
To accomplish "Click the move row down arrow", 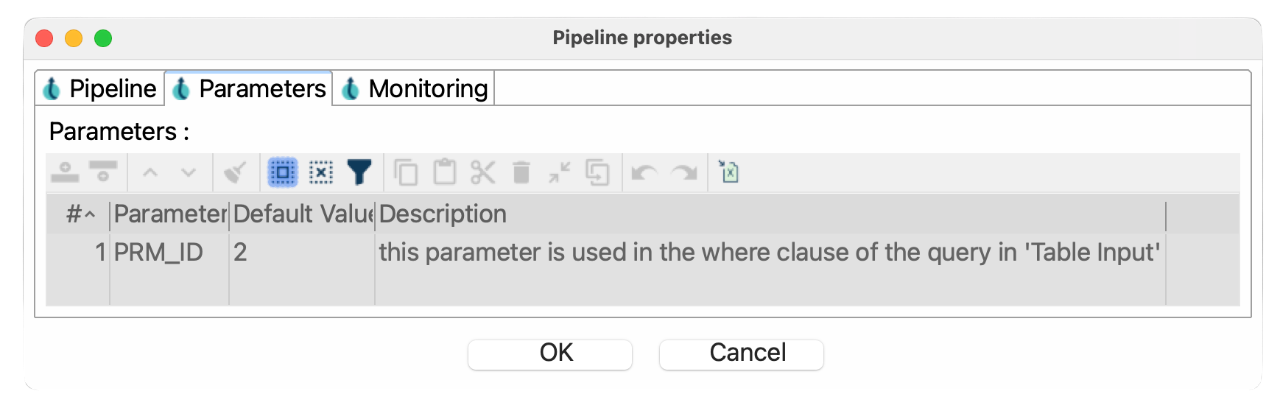I will (x=188, y=173).
